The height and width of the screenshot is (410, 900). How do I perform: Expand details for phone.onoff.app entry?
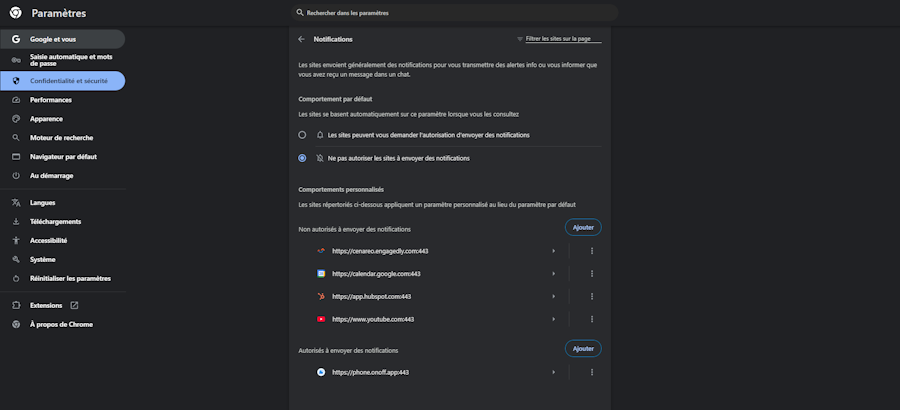tap(553, 372)
